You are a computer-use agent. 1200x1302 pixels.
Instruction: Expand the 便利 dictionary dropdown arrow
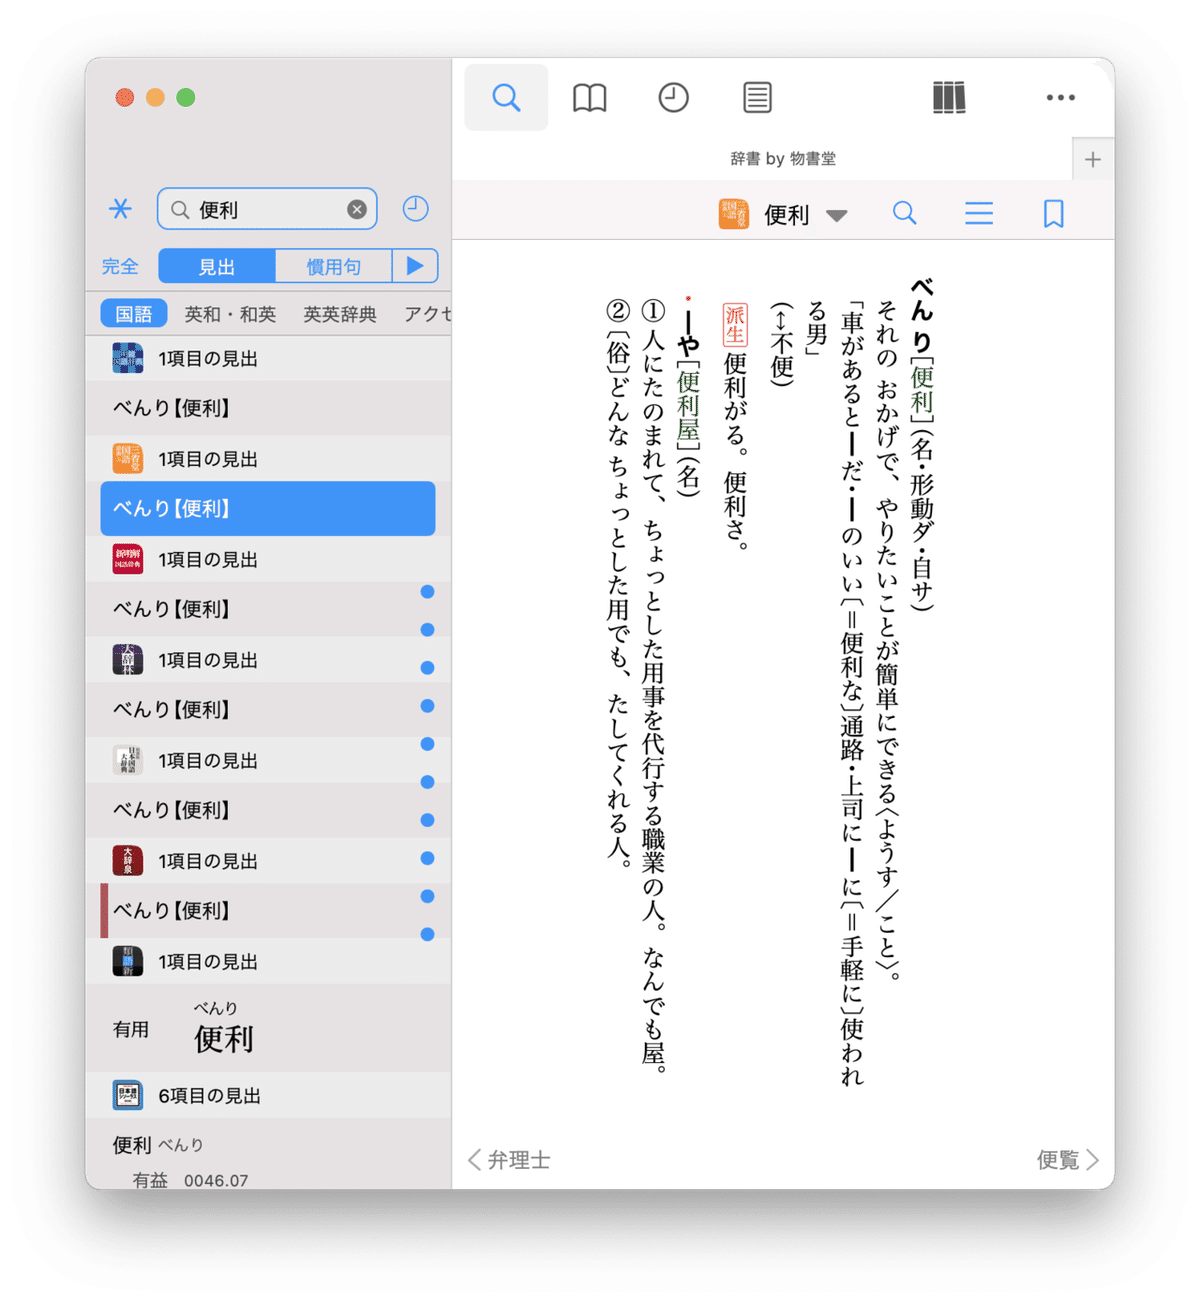(837, 216)
